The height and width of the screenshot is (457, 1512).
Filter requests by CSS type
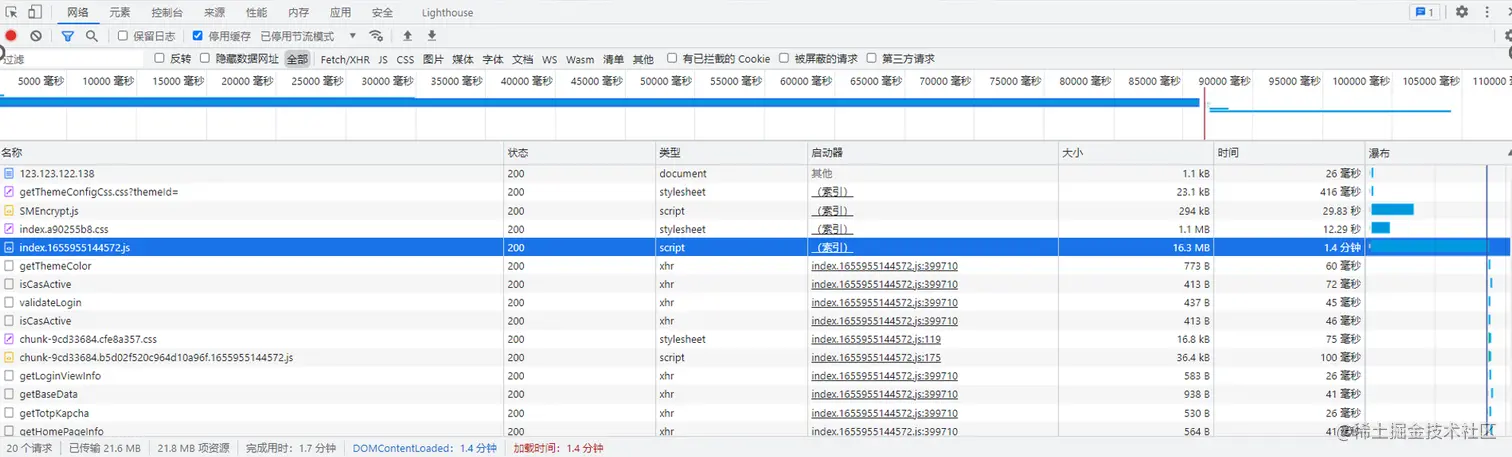point(405,59)
